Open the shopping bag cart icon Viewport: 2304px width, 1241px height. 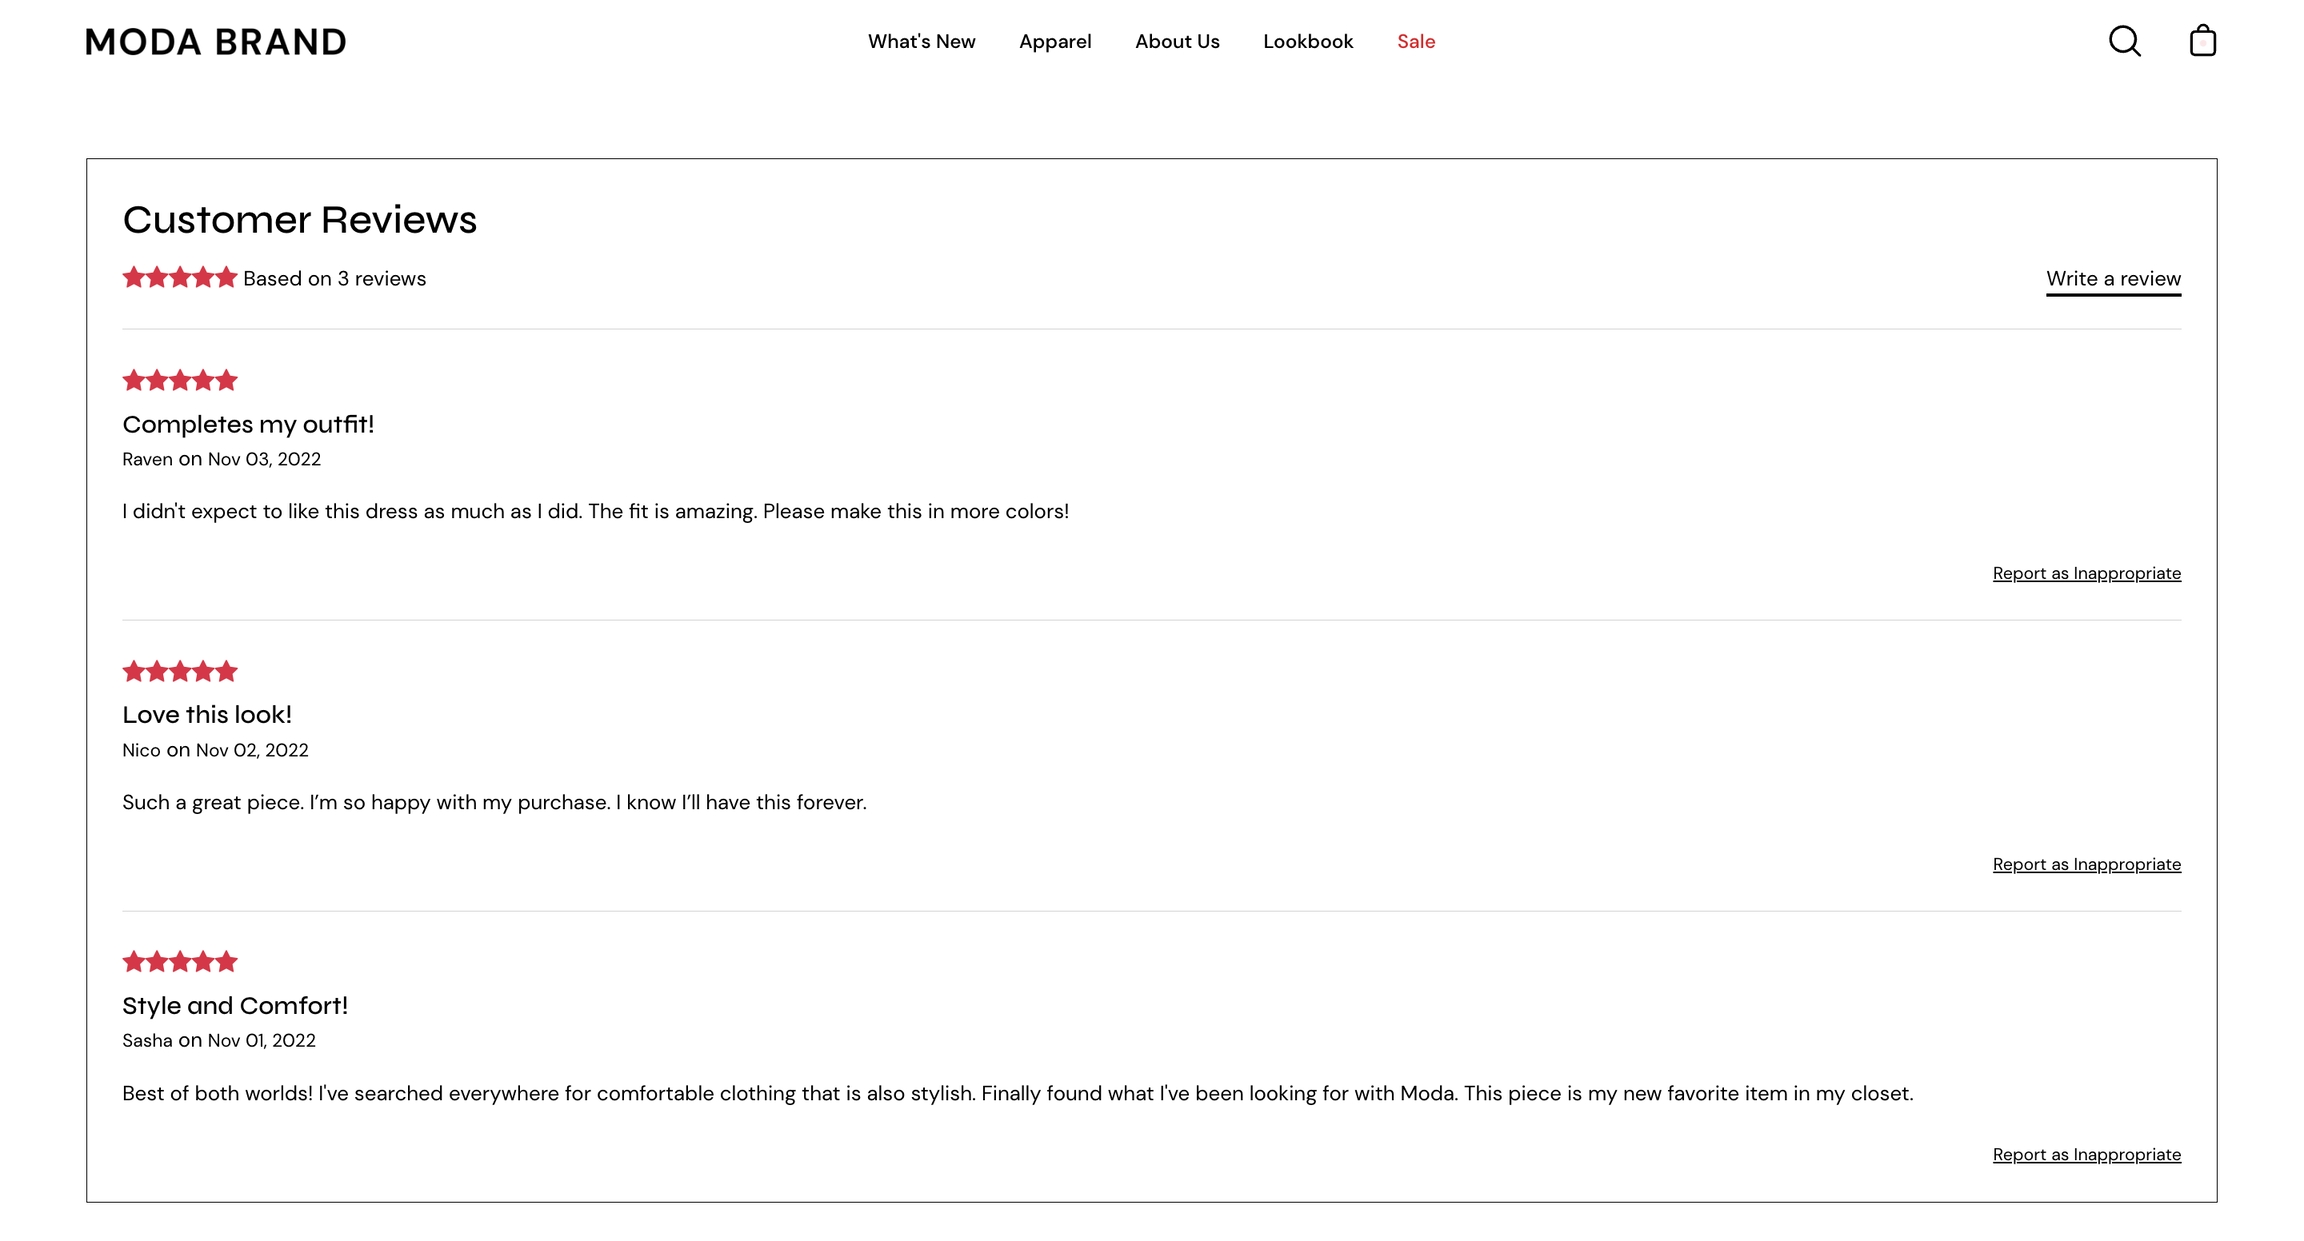(2202, 41)
